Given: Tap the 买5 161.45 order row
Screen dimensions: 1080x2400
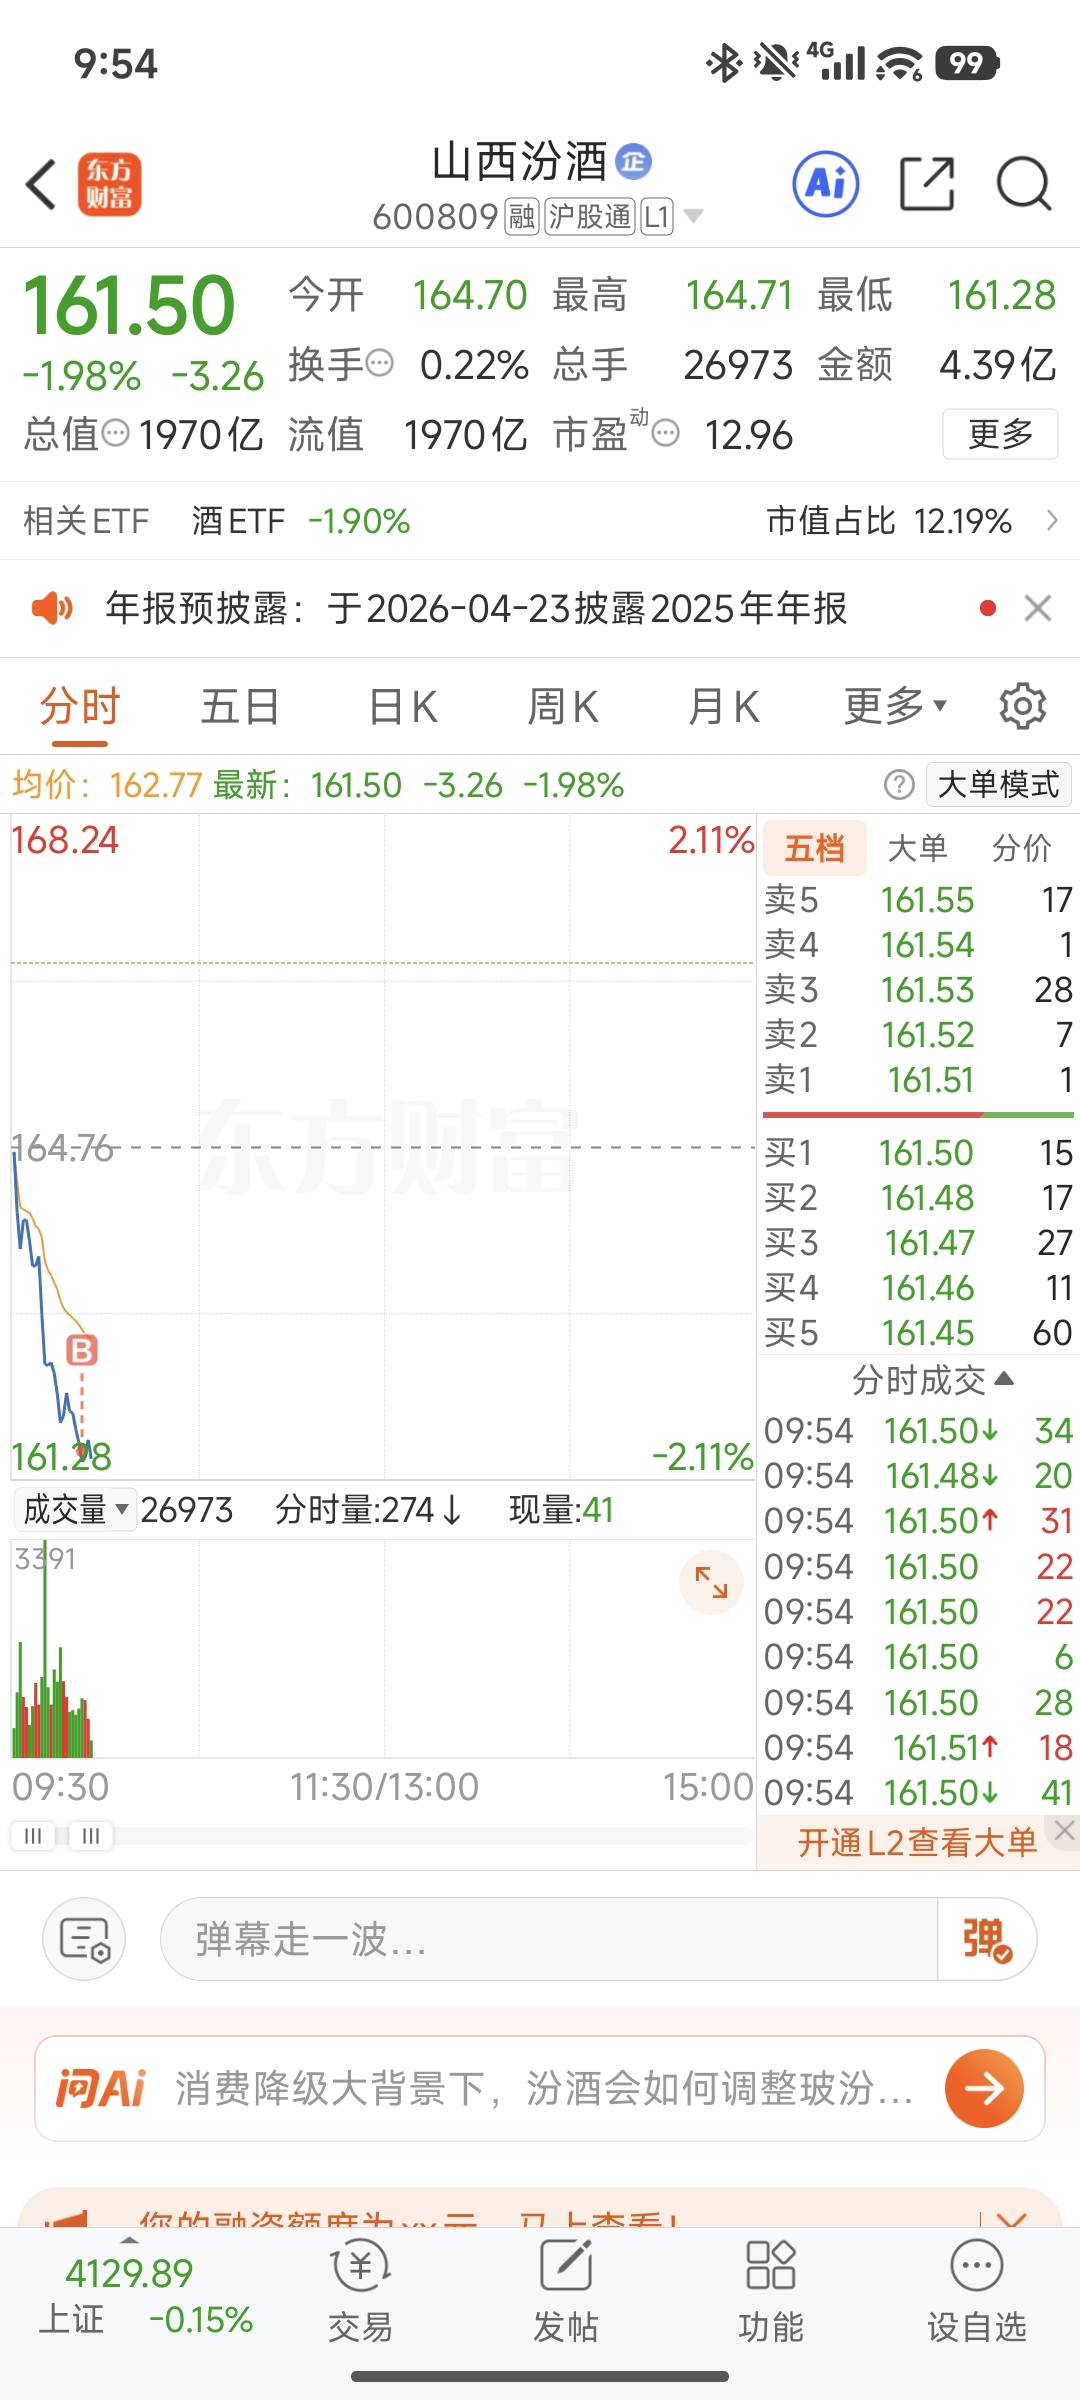Looking at the screenshot, I should pos(918,1332).
